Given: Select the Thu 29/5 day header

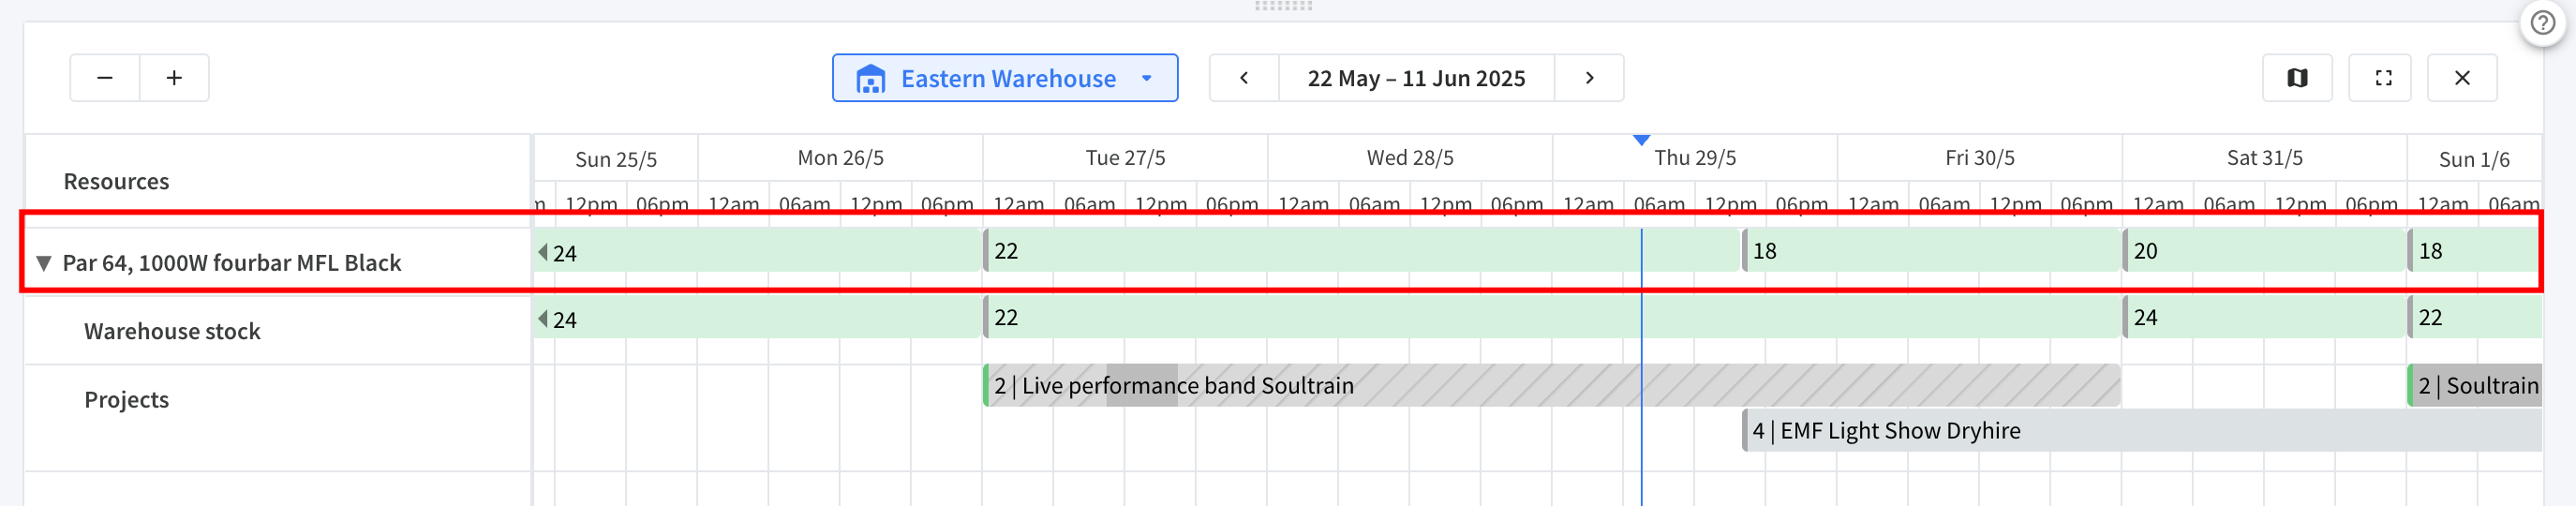Looking at the screenshot, I should pyautogui.click(x=1695, y=158).
